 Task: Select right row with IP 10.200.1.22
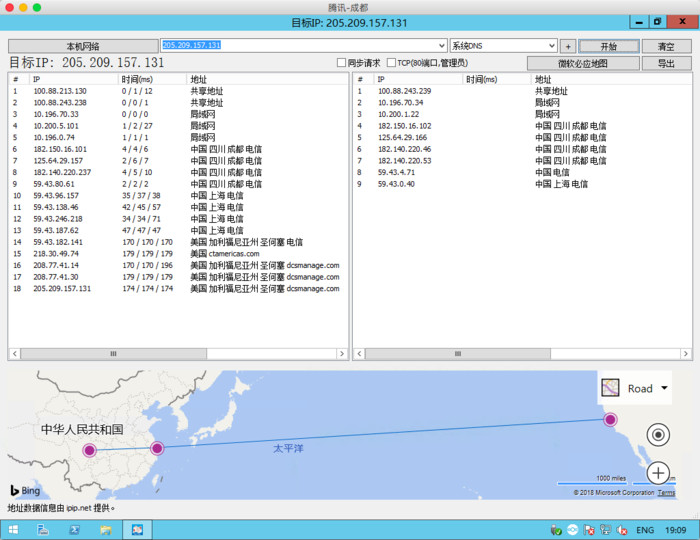(x=522, y=114)
